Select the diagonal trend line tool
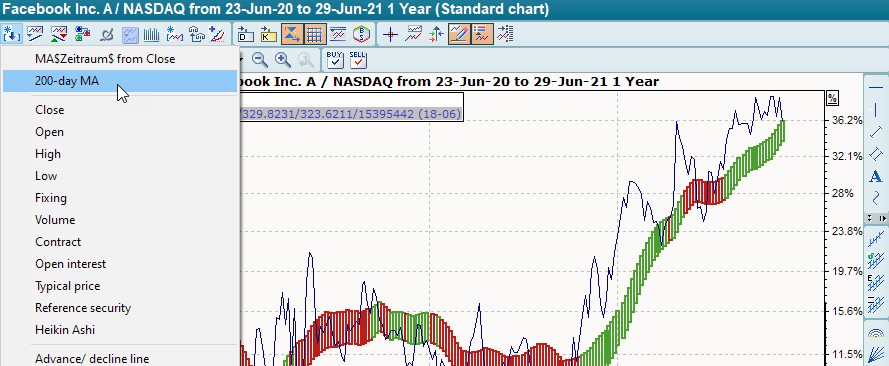889x366 pixels. click(875, 131)
